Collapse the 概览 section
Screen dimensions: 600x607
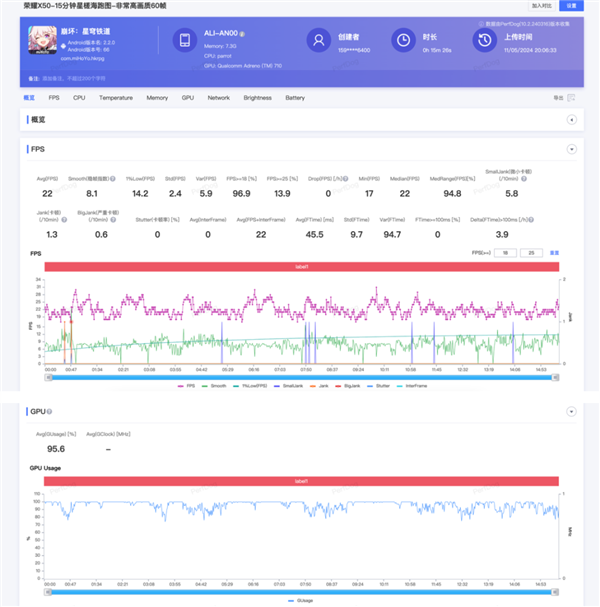571,119
